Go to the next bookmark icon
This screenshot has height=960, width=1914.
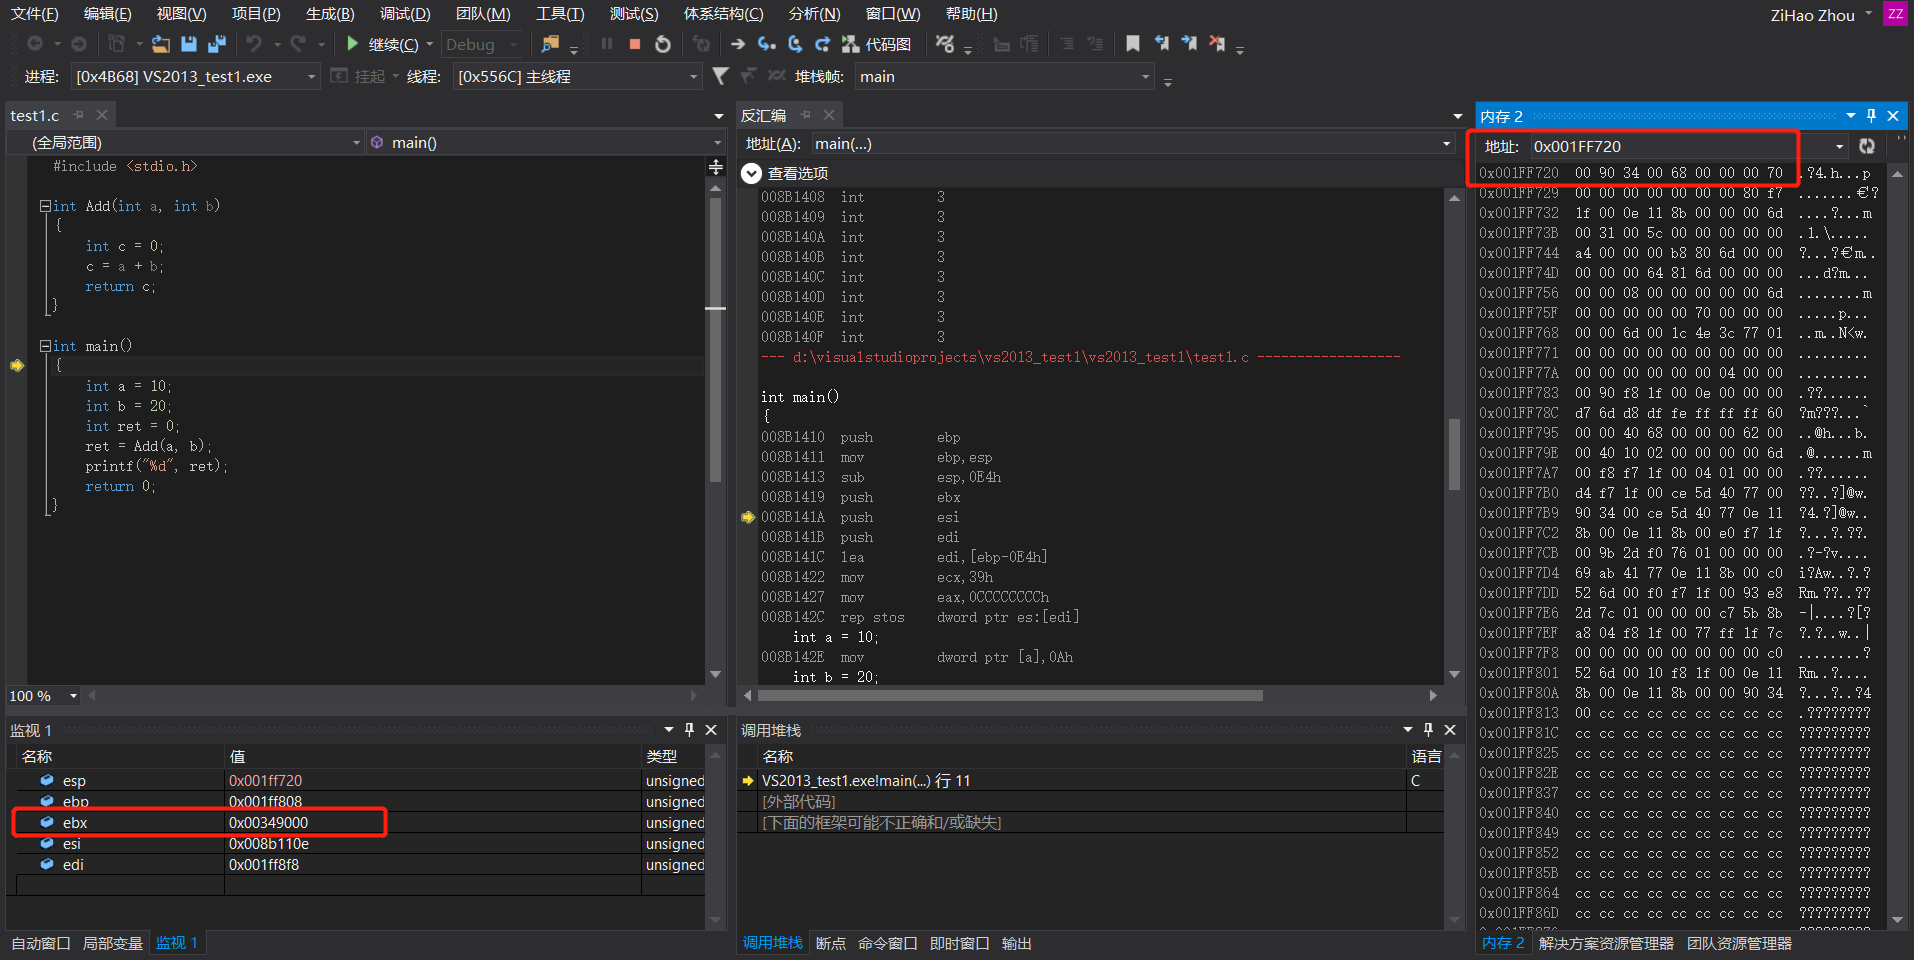tap(1189, 44)
